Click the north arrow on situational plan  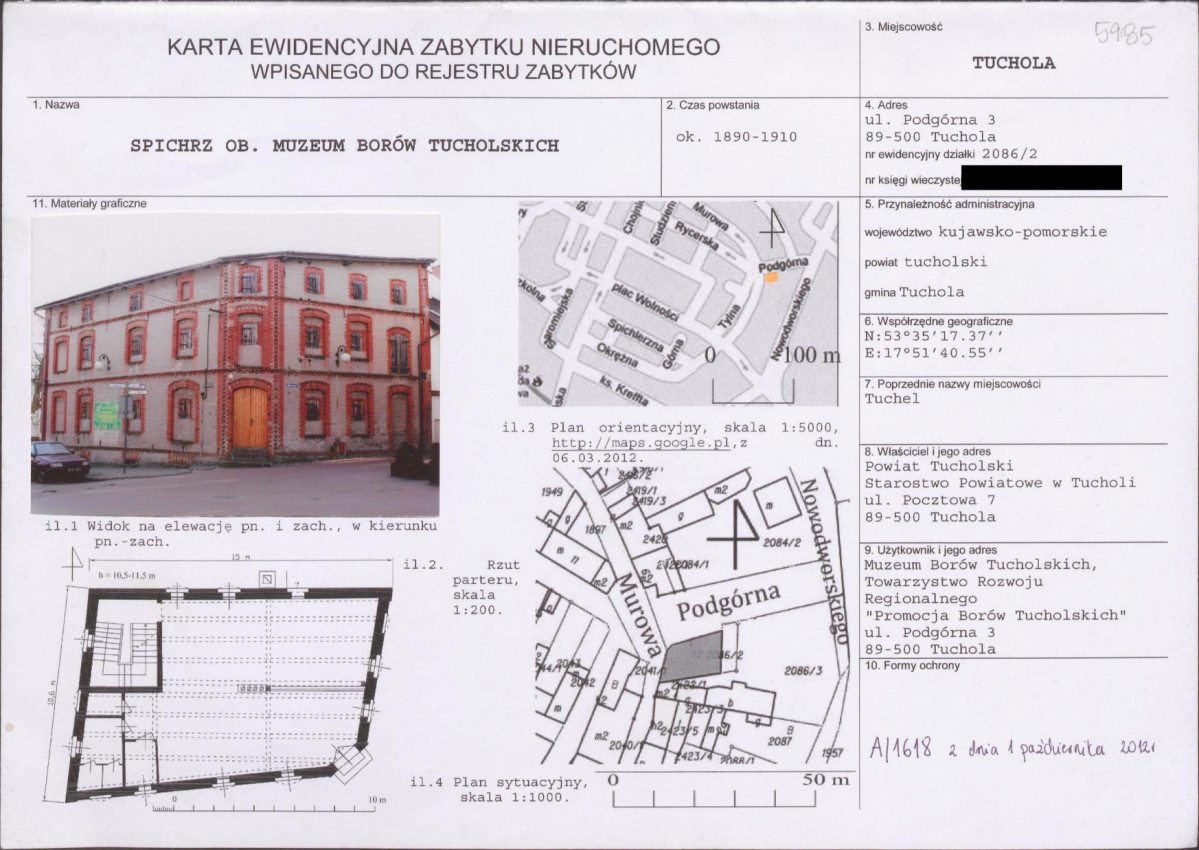point(734,534)
